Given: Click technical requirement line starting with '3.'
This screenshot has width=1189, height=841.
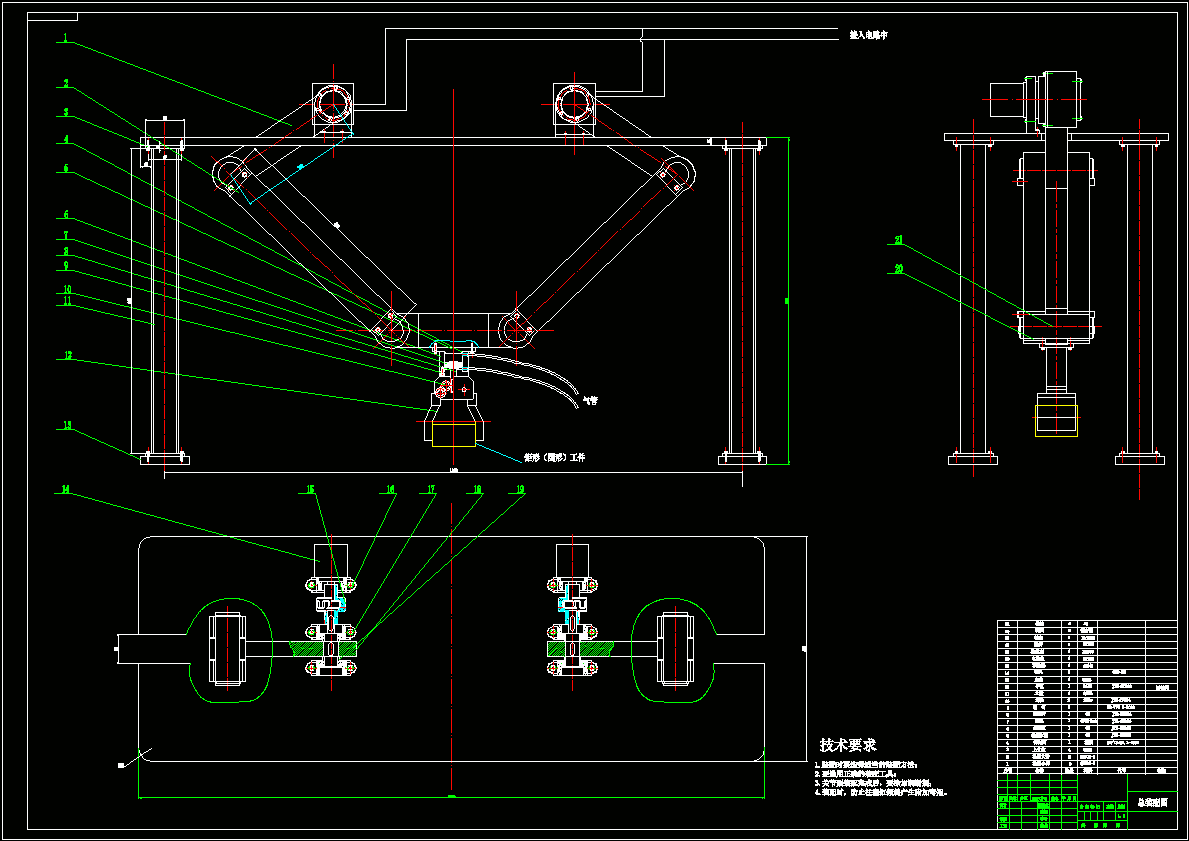Looking at the screenshot, I should click(x=873, y=783).
